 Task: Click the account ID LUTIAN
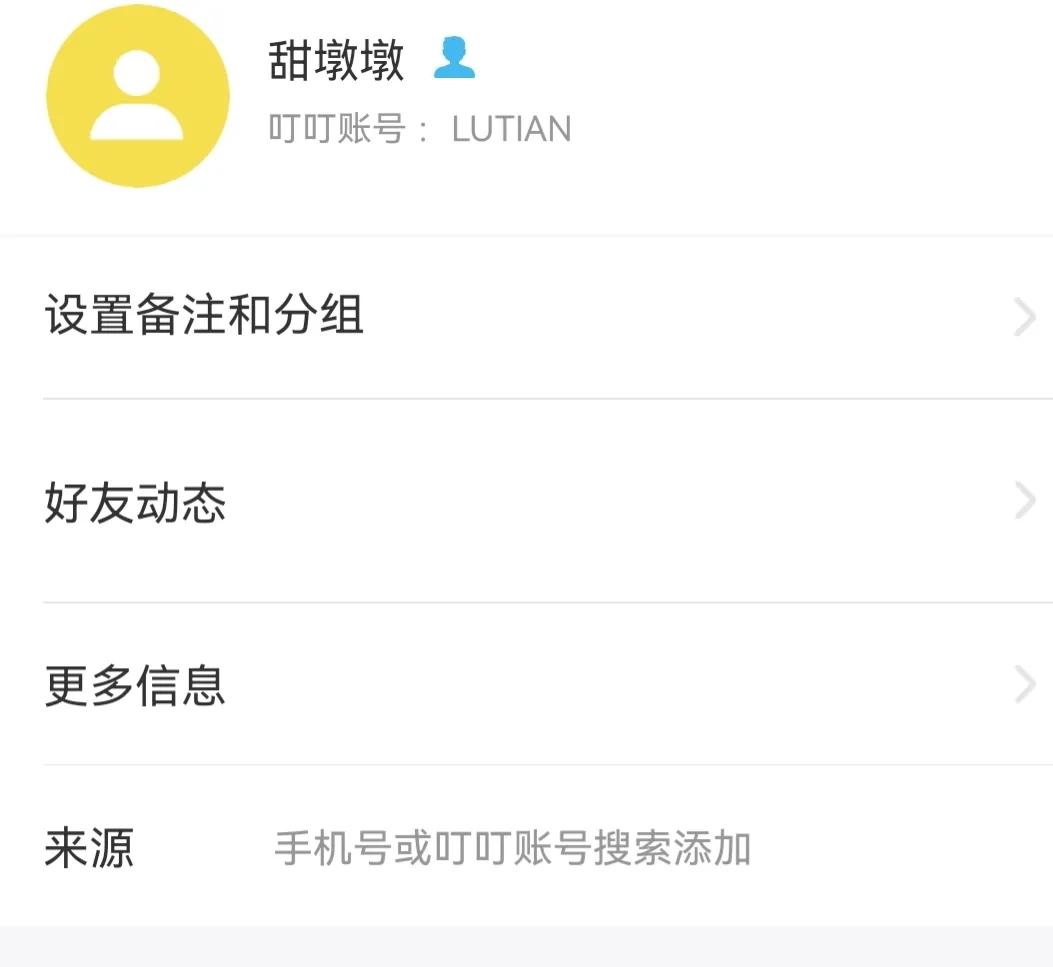click(x=512, y=128)
